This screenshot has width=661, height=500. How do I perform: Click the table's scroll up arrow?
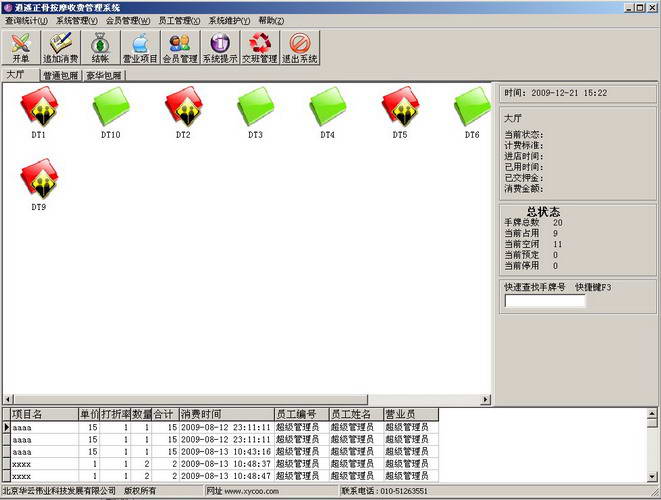(652, 414)
